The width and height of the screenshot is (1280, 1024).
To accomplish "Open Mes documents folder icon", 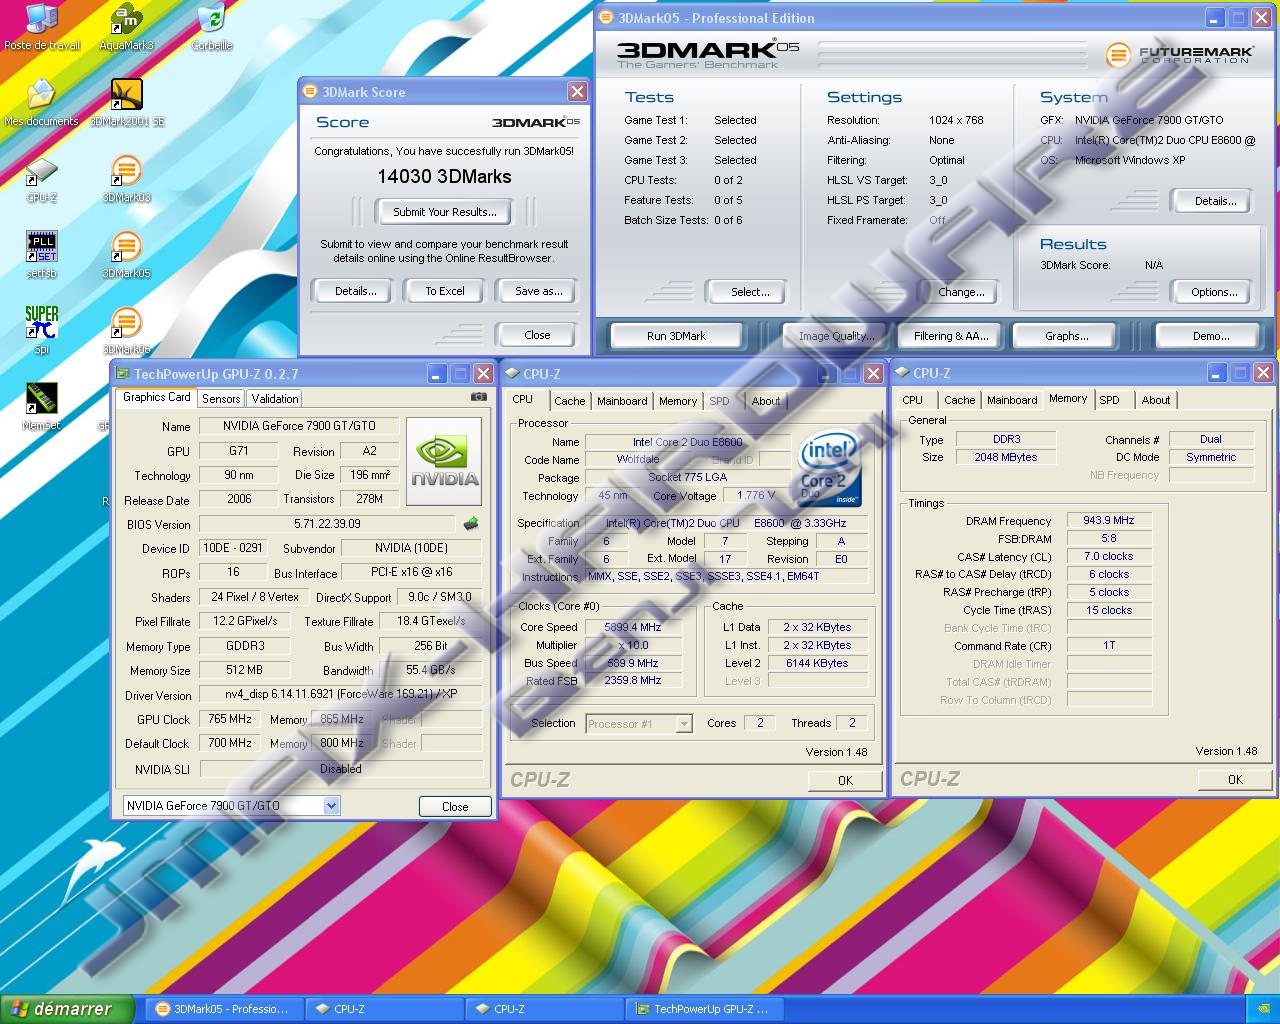I will click(x=41, y=103).
